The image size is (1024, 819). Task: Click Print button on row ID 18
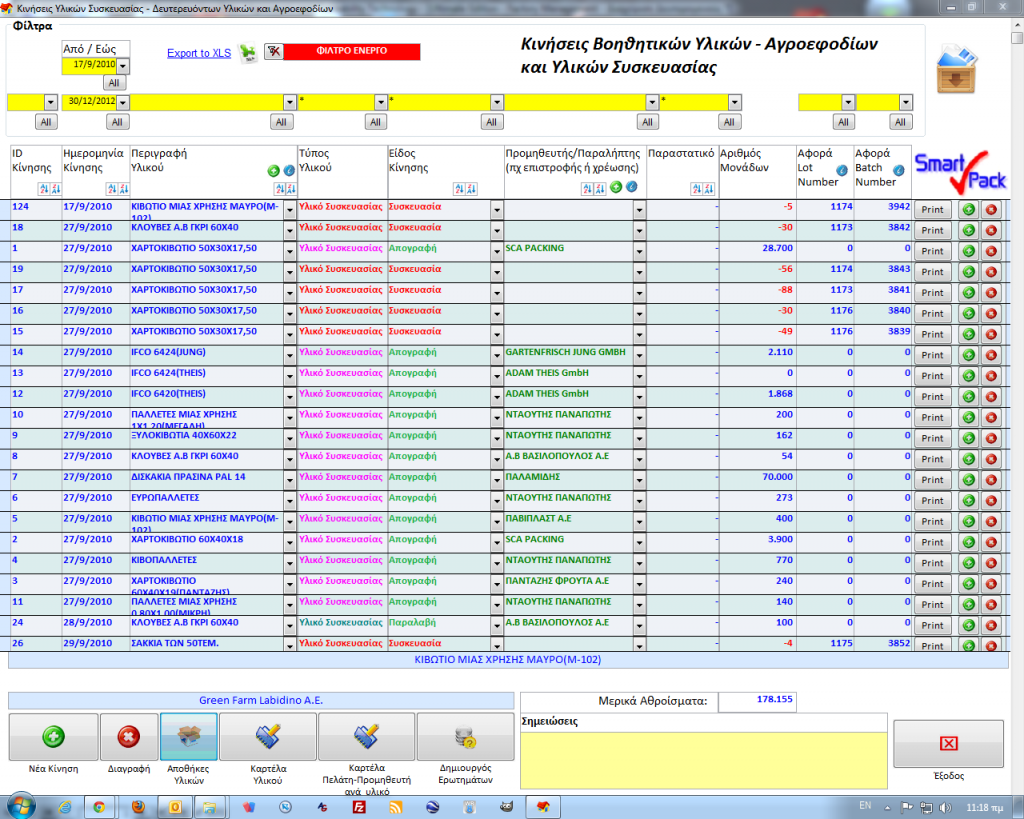[932, 231]
